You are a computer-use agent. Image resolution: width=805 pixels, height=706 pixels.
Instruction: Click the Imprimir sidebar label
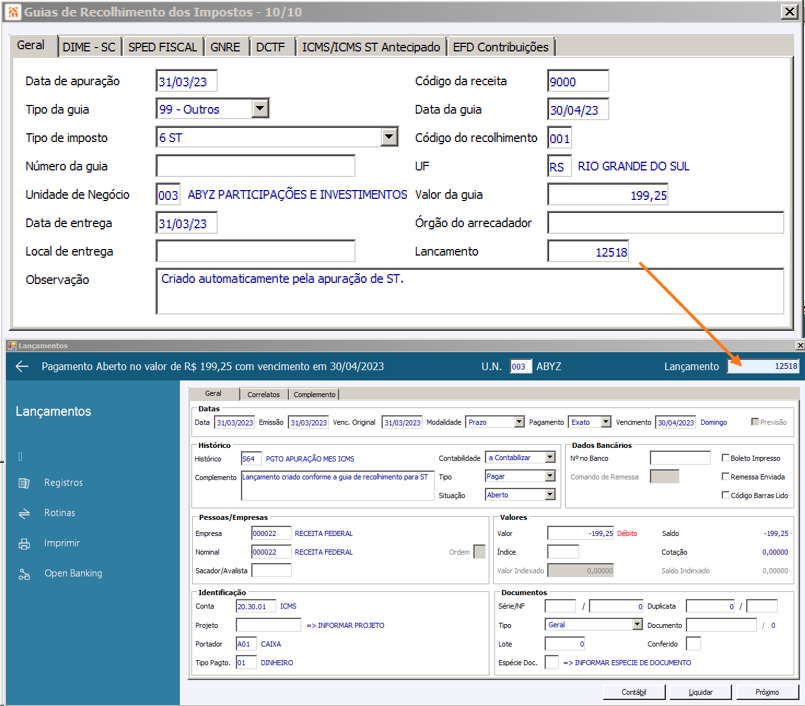pyautogui.click(x=62, y=543)
